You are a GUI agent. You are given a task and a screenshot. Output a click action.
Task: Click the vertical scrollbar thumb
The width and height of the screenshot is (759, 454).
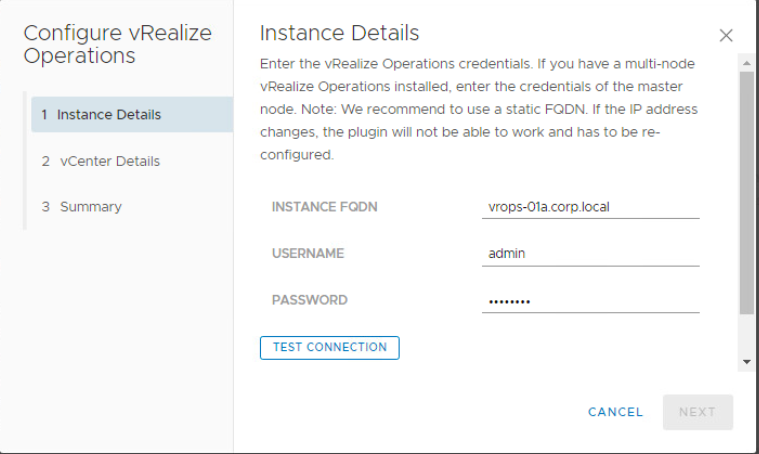pos(746,190)
